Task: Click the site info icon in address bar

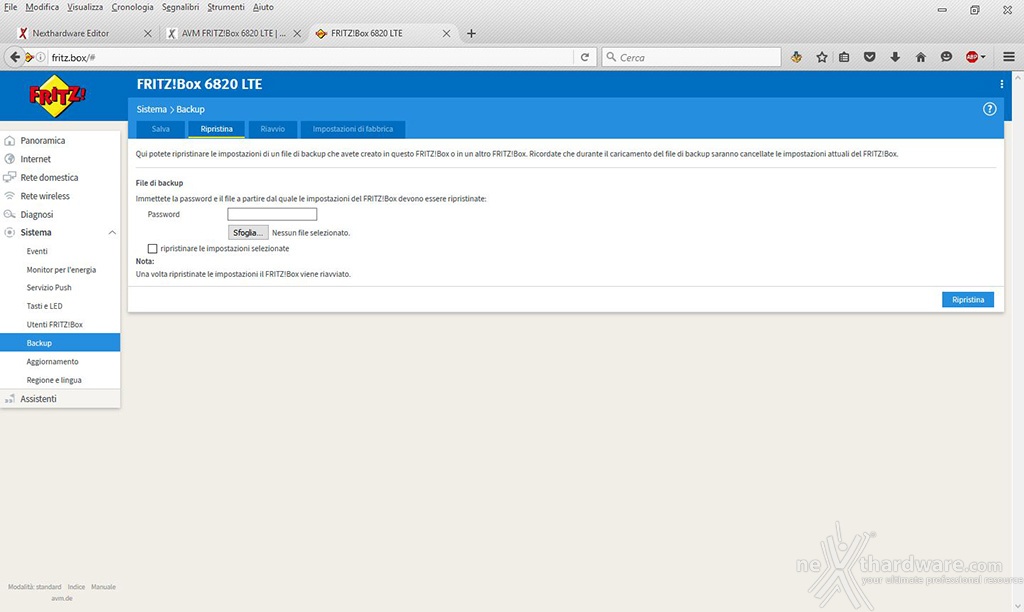Action: [x=40, y=57]
